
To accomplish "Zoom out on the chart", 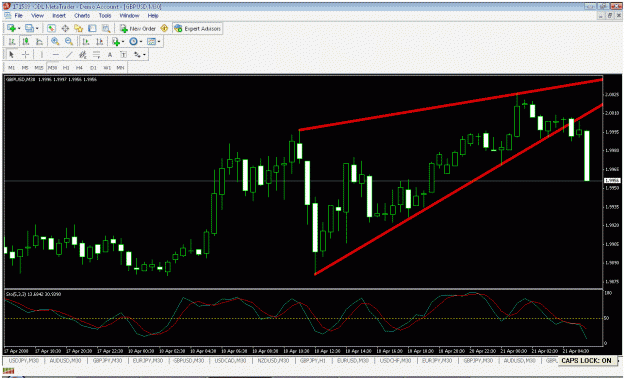I will coord(69,41).
